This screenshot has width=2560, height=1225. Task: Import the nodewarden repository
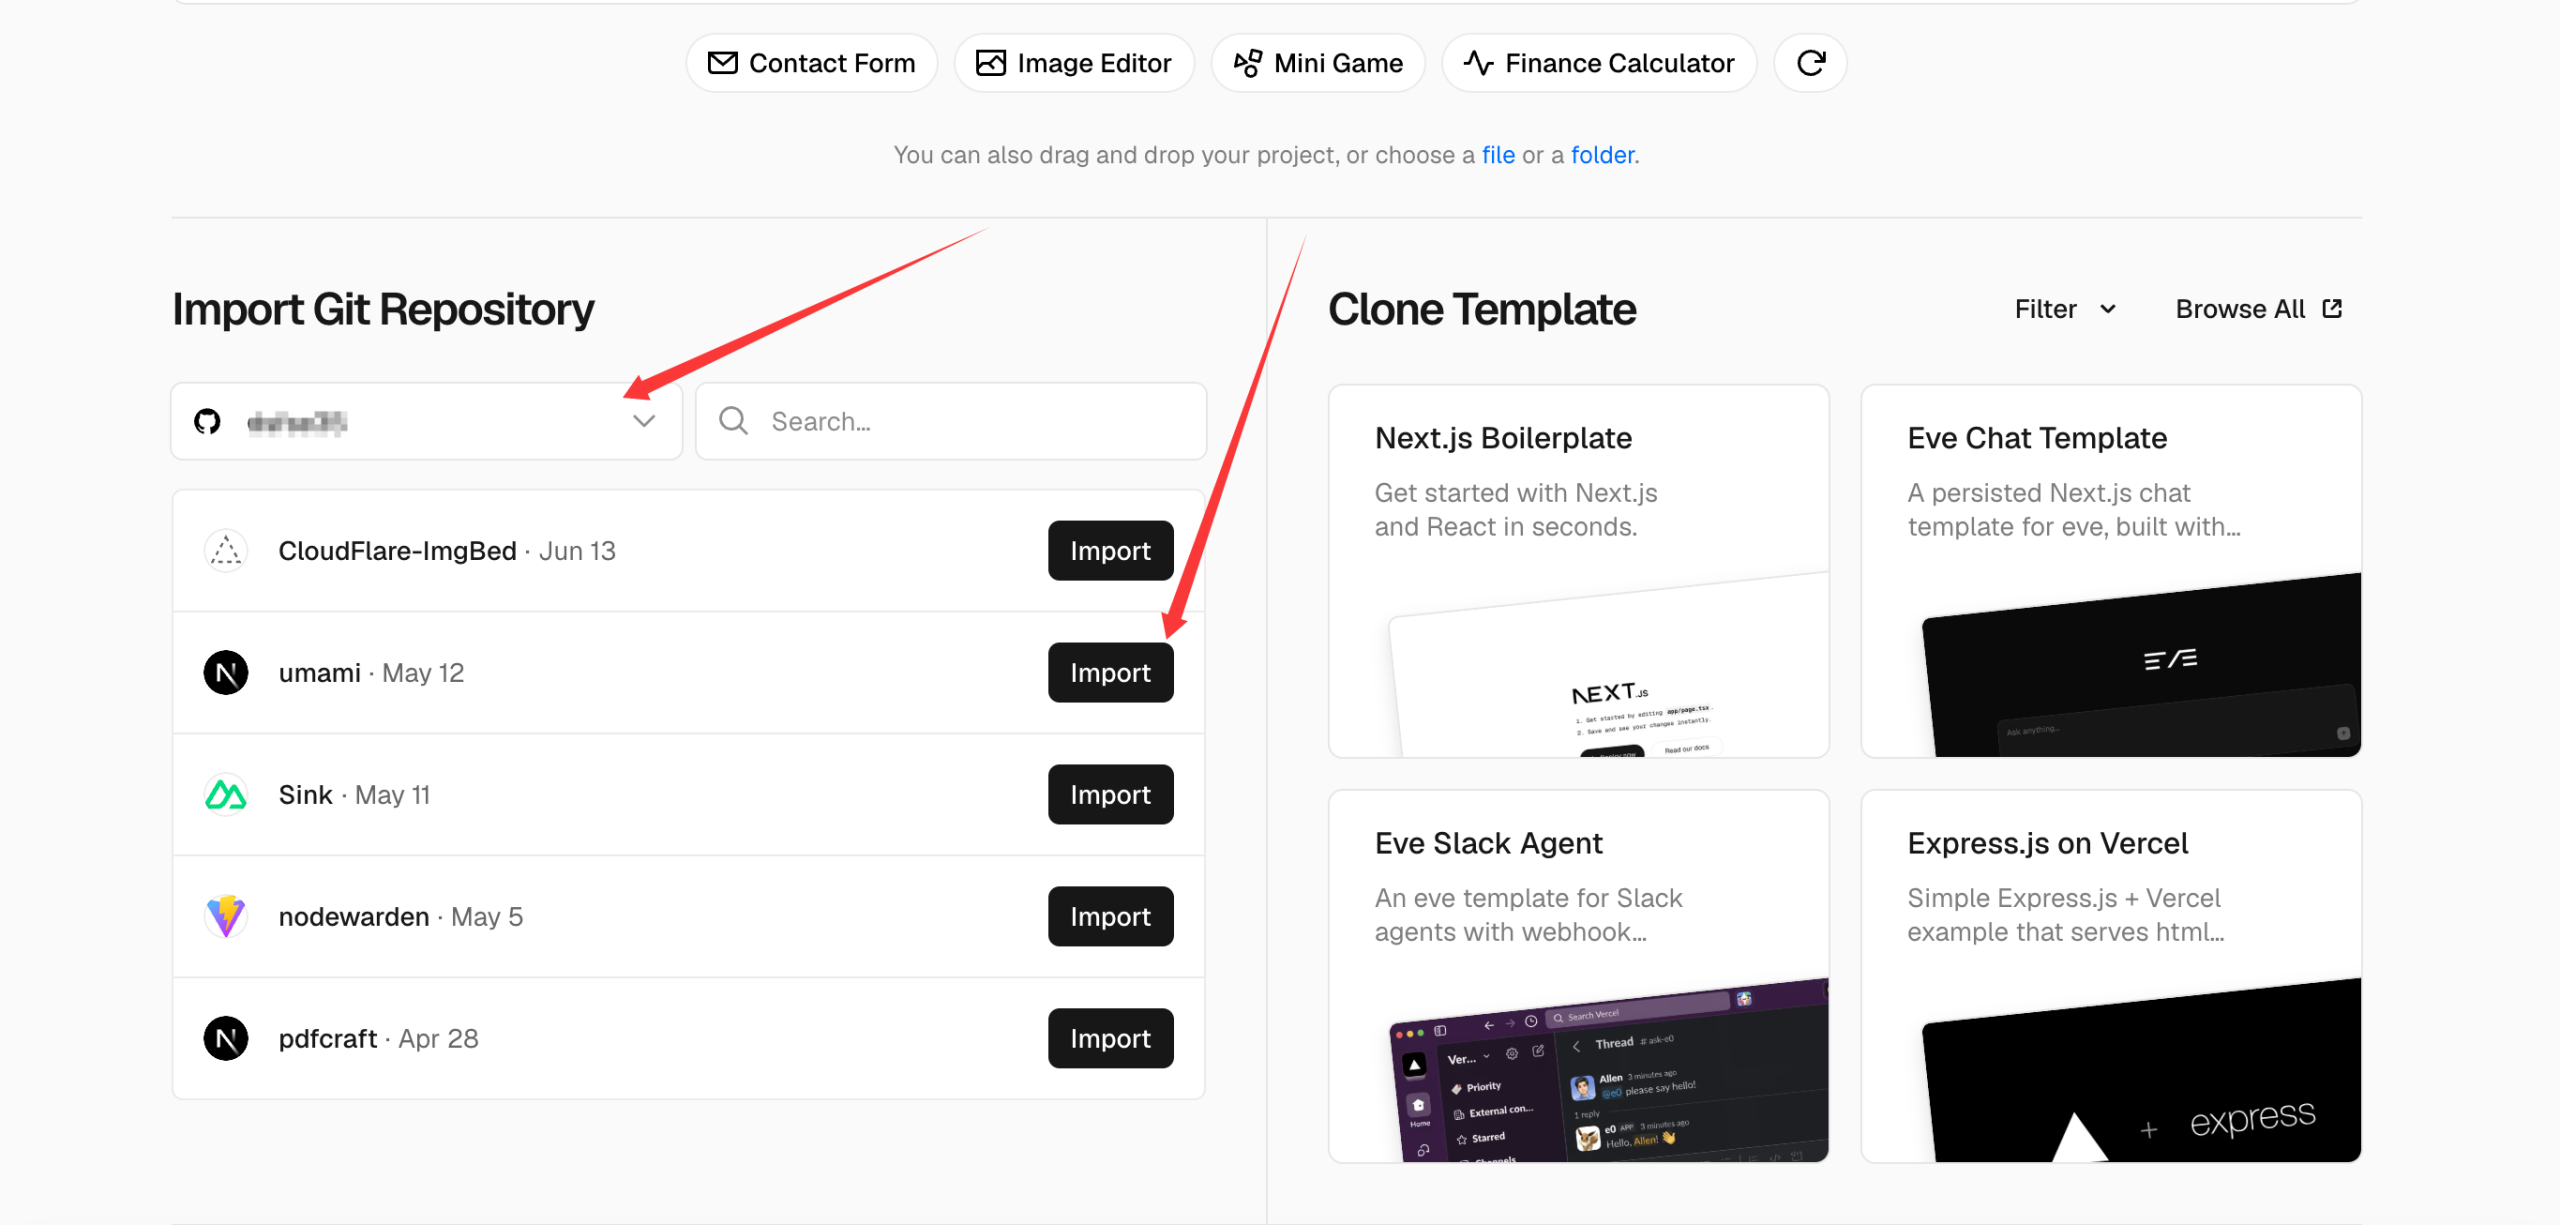(x=1110, y=916)
